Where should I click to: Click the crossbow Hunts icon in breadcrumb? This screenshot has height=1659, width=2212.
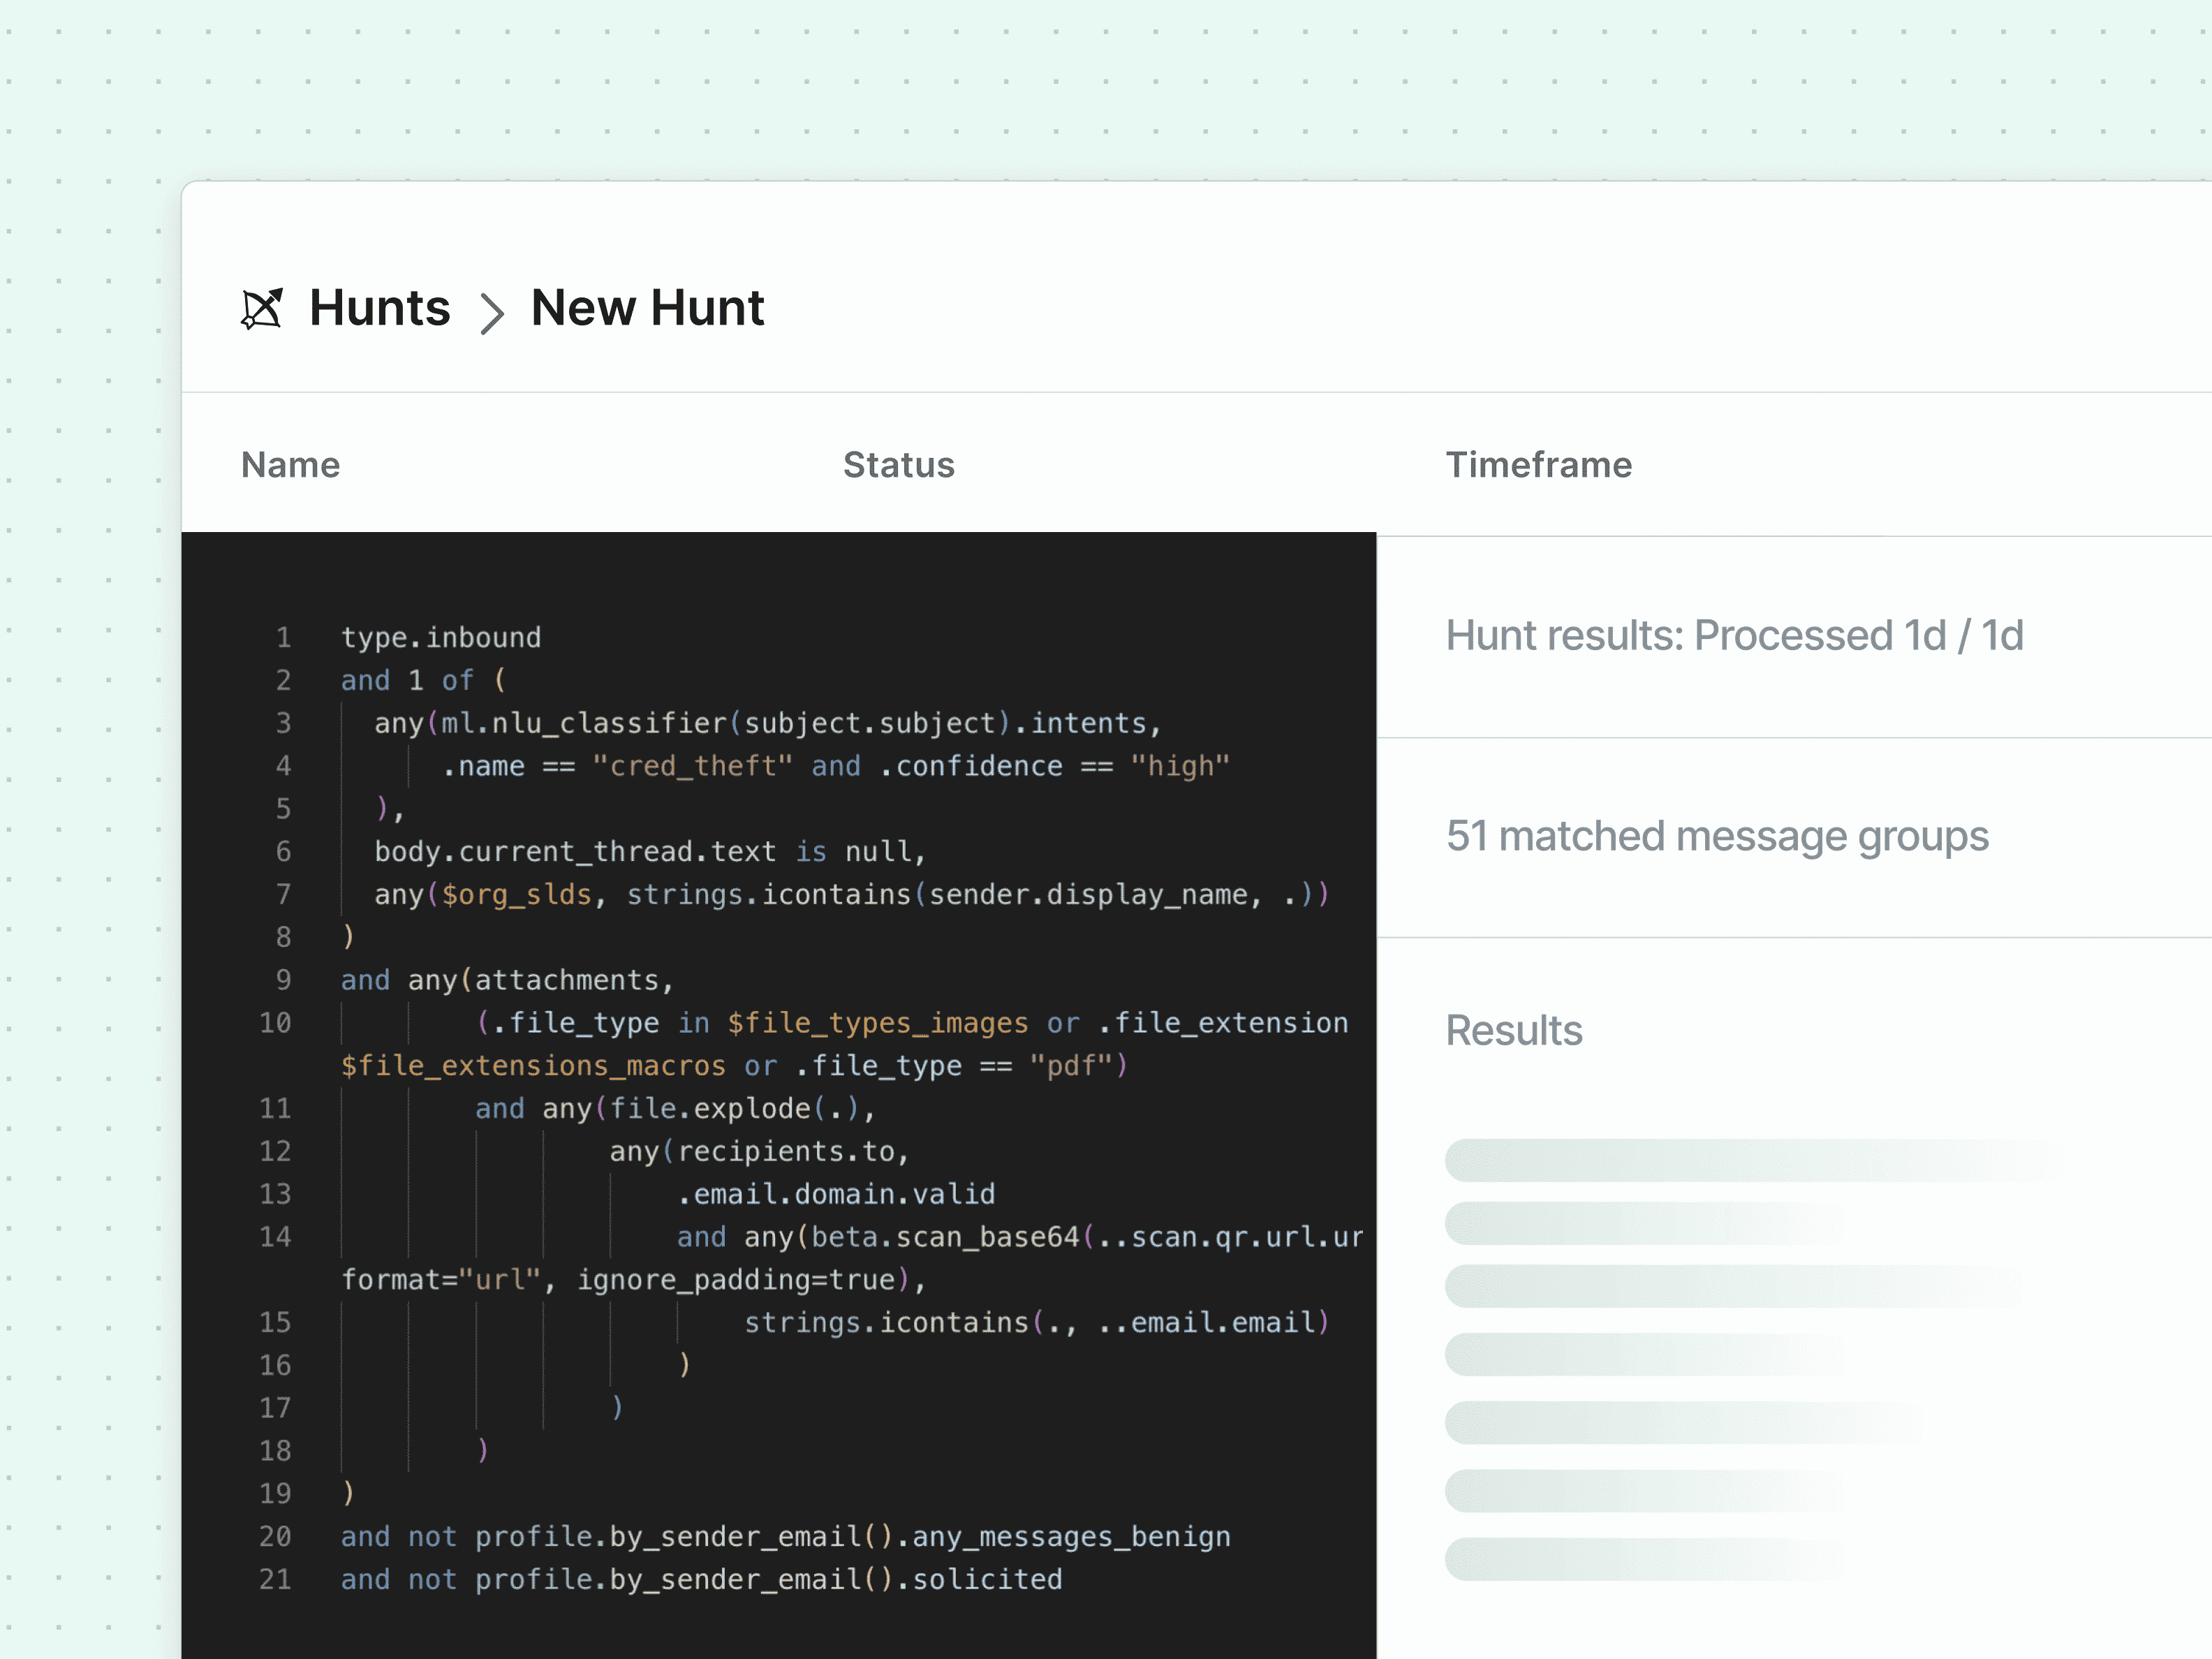[x=262, y=309]
